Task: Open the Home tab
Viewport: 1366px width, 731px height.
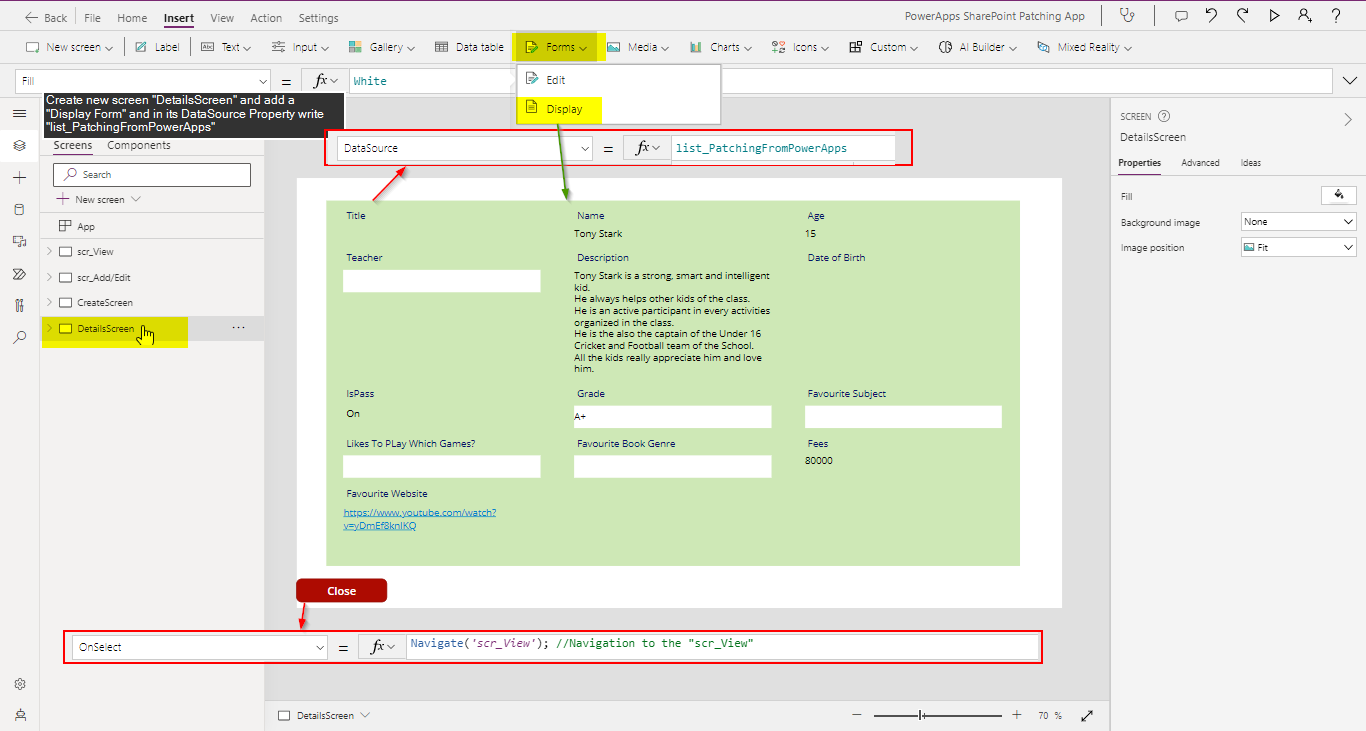Action: [132, 18]
